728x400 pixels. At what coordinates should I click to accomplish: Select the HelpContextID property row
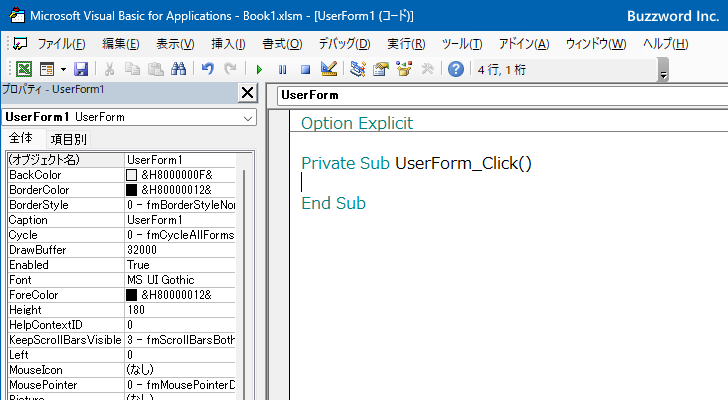(x=122, y=325)
